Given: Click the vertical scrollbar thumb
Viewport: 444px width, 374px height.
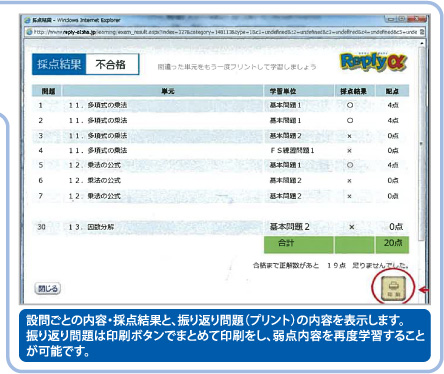Looking at the screenshot, I should click(x=421, y=143).
